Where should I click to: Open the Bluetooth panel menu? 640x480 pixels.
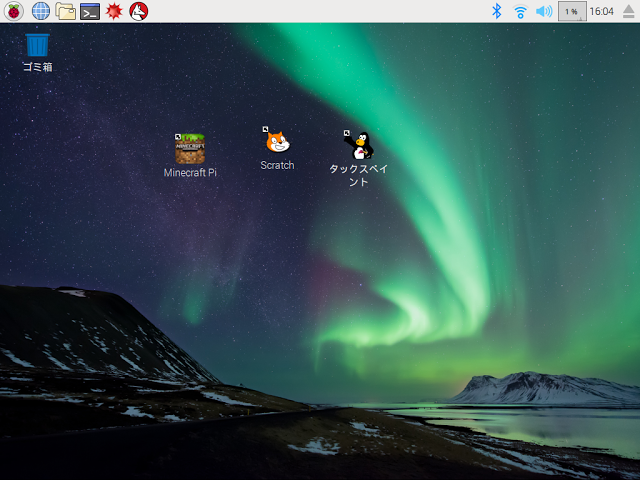[x=496, y=11]
